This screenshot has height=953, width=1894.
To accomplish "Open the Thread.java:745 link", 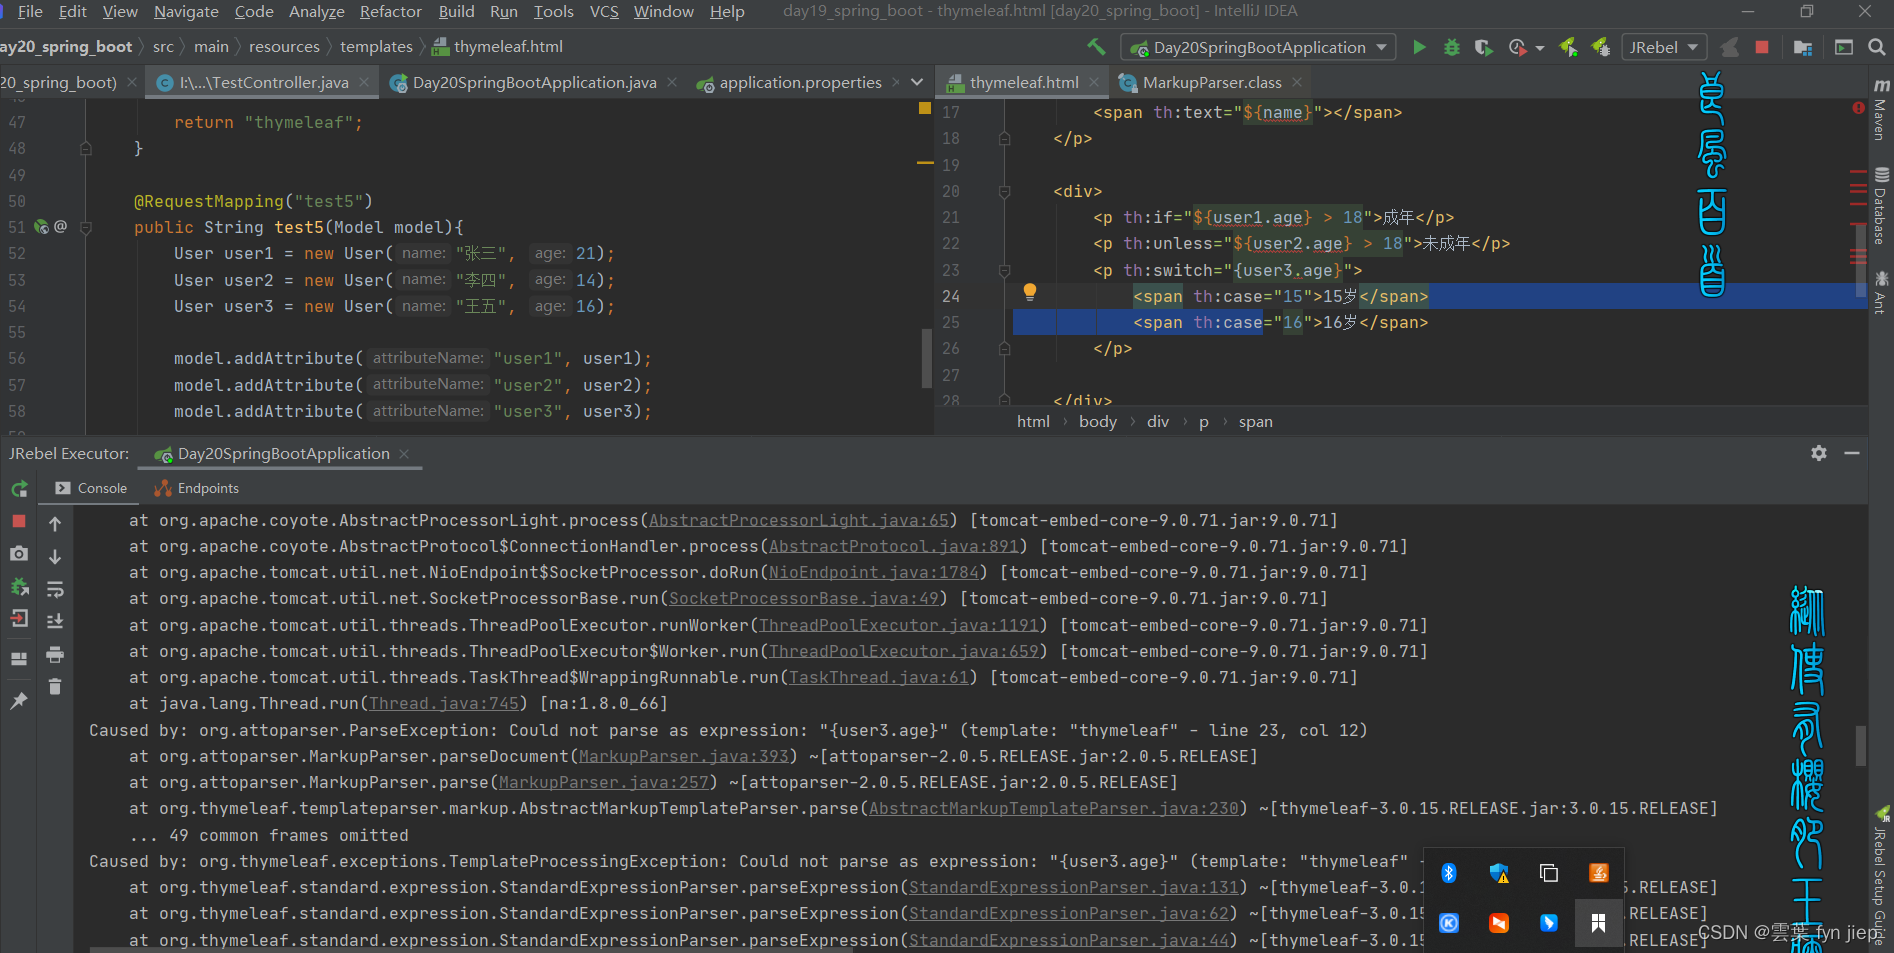I will (444, 703).
